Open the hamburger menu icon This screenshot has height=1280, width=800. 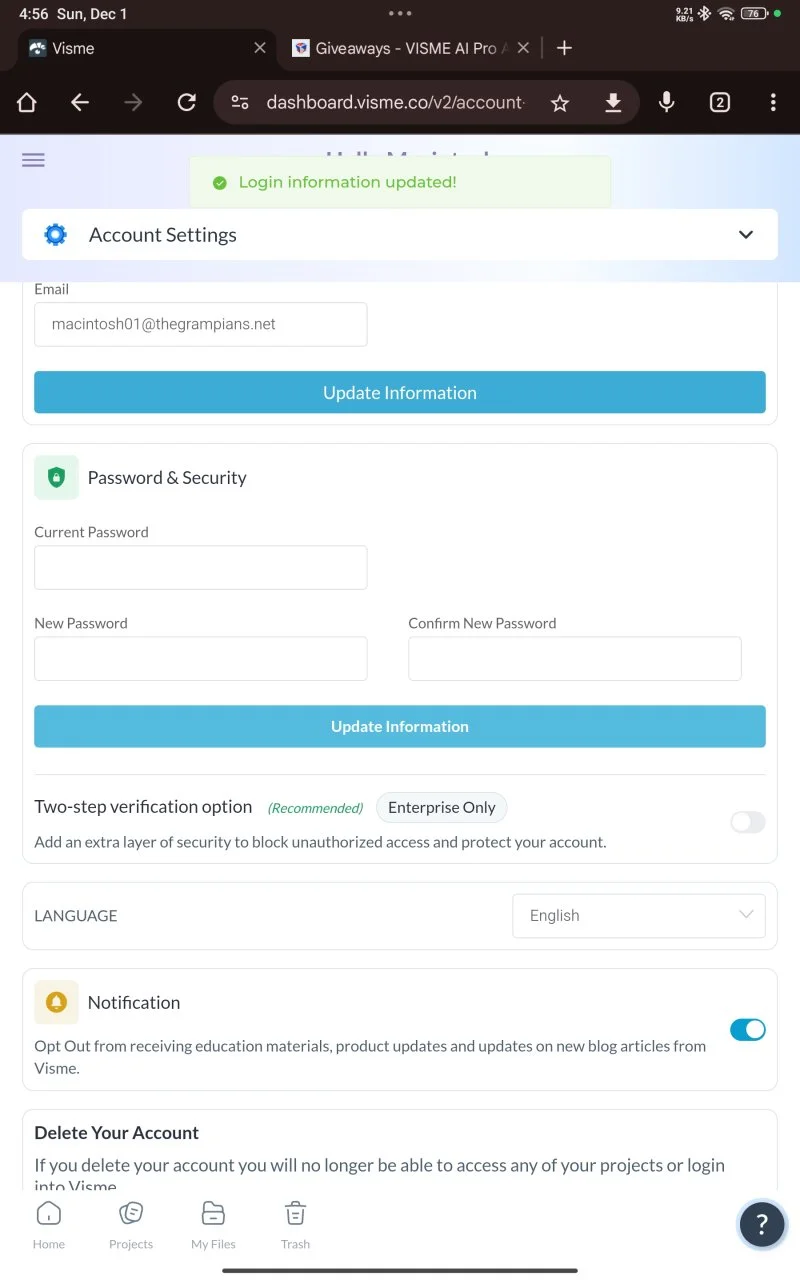[33, 160]
